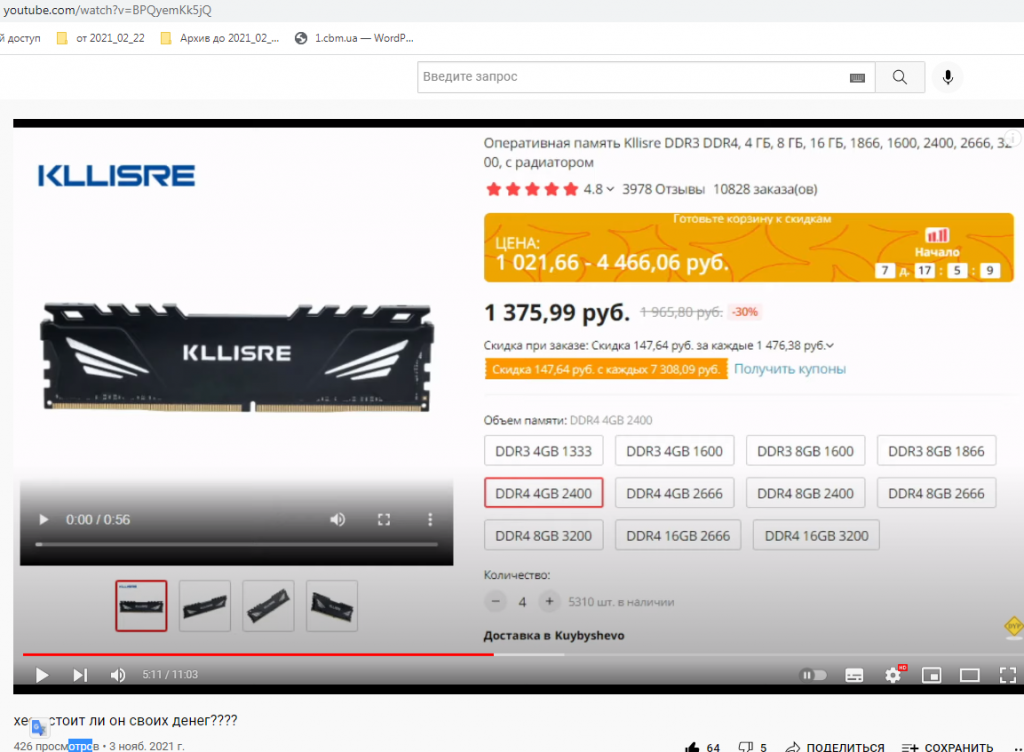Toggle subtitles in the YouTube player
1024x752 pixels.
pyautogui.click(x=854, y=675)
